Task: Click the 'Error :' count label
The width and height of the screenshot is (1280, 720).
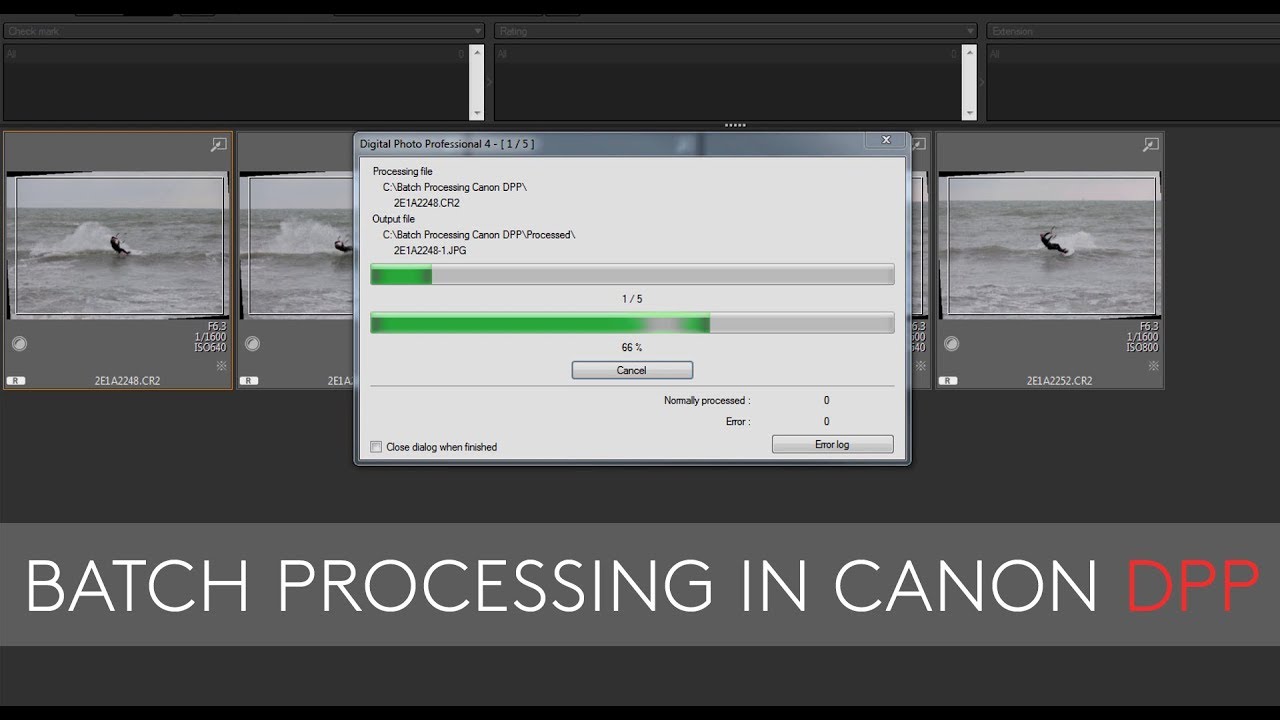Action: click(x=738, y=422)
